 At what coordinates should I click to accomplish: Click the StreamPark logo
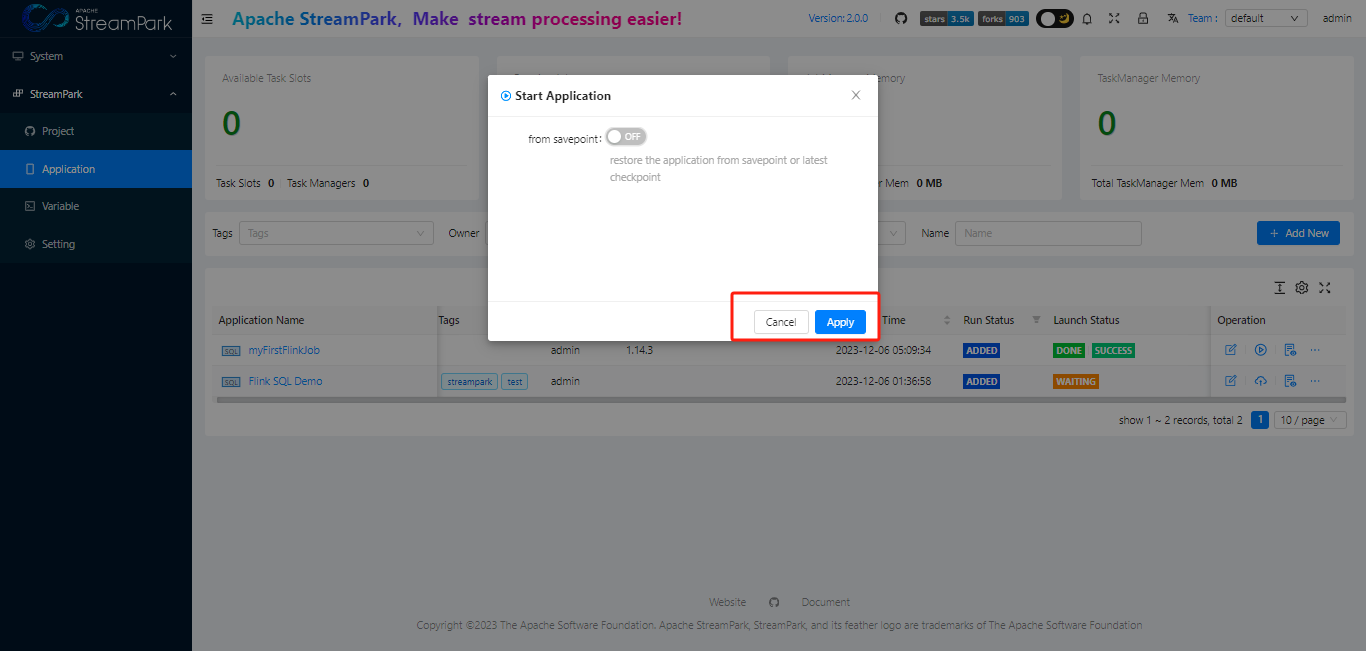click(96, 18)
